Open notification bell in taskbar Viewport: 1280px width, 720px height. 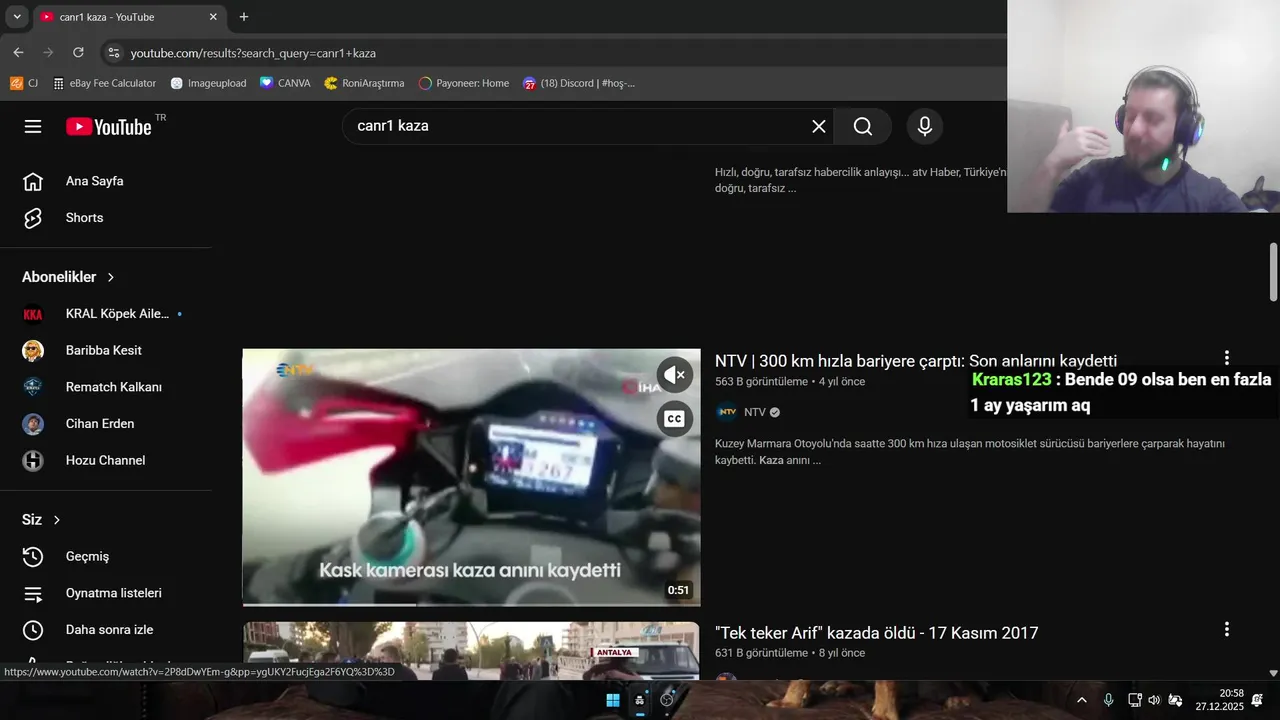pos(1257,700)
